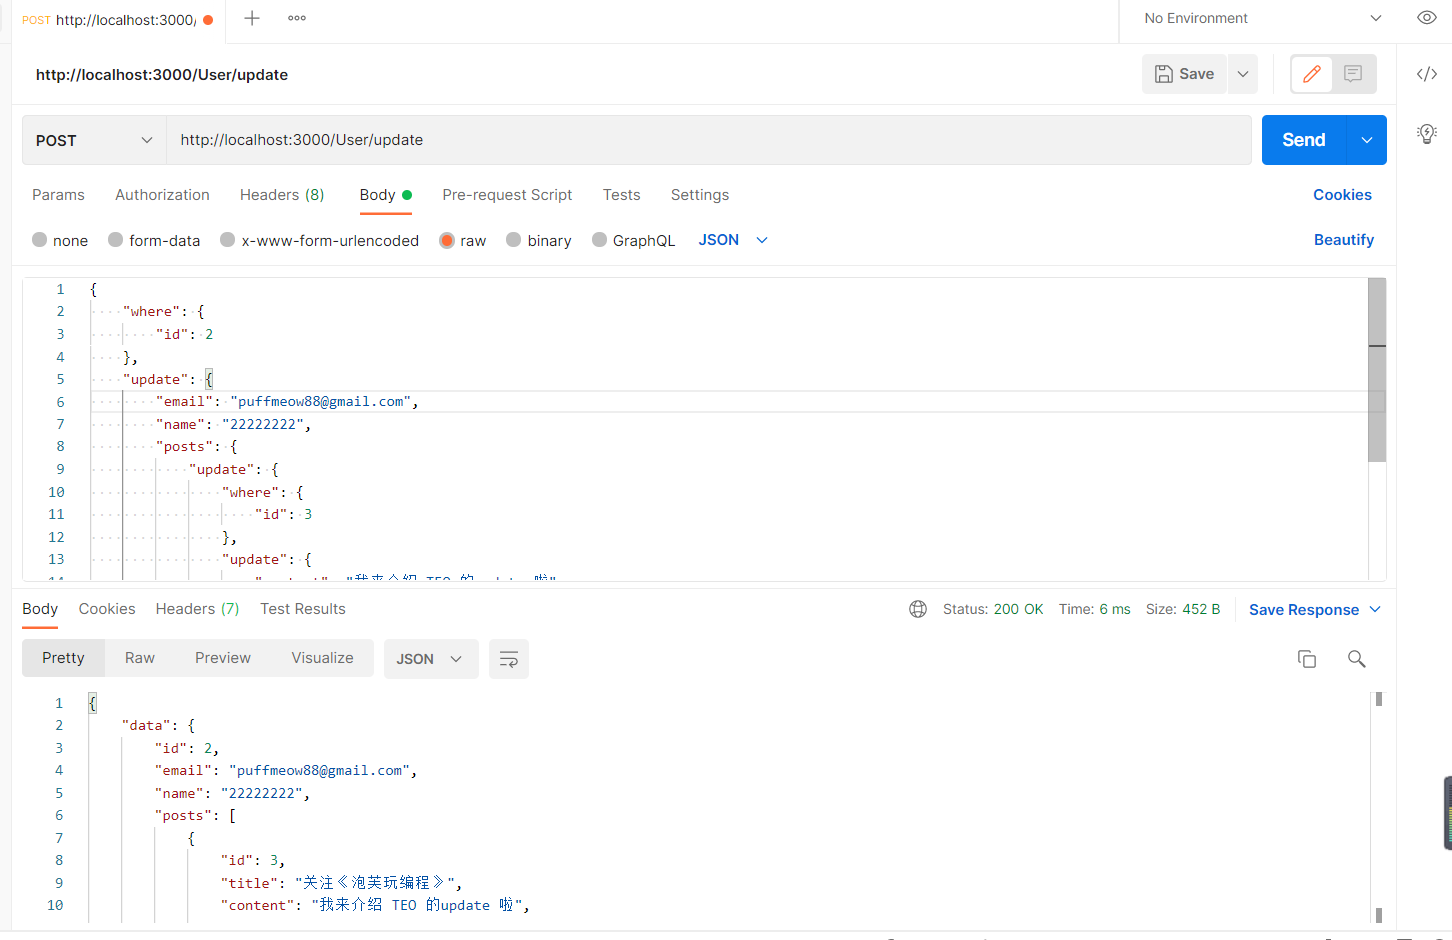Viewport: 1452px width, 940px height.
Task: Open the No Environment selector
Action: 1262,18
